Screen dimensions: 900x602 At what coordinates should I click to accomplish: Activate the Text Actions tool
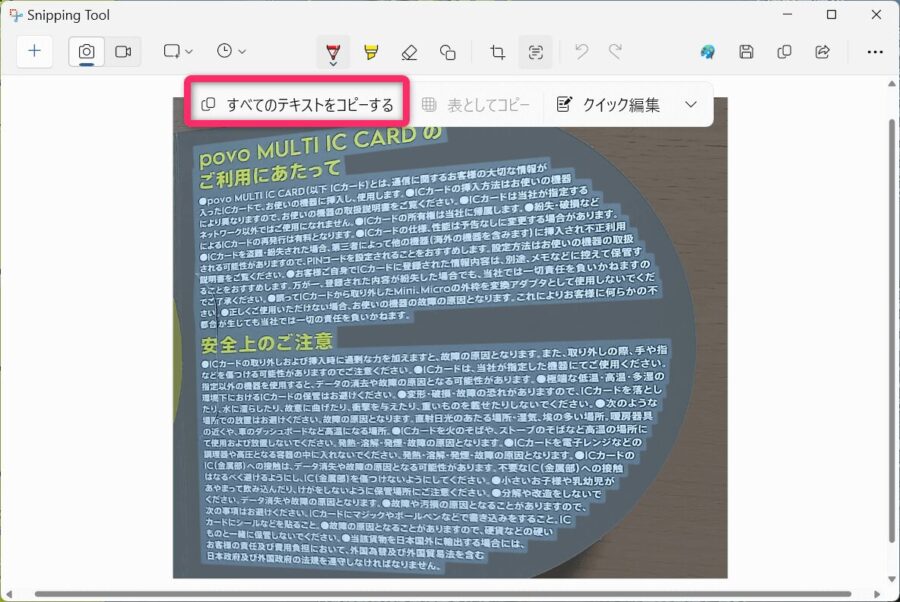(536, 51)
